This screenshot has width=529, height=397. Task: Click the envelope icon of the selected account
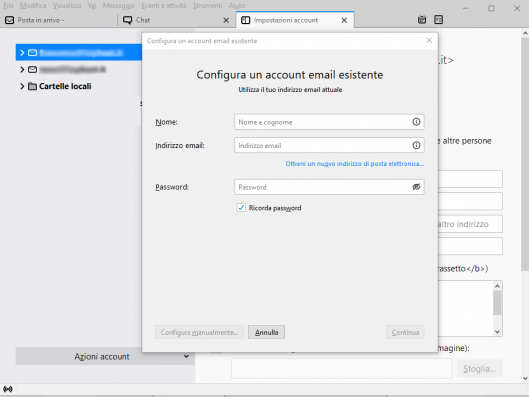[32, 53]
